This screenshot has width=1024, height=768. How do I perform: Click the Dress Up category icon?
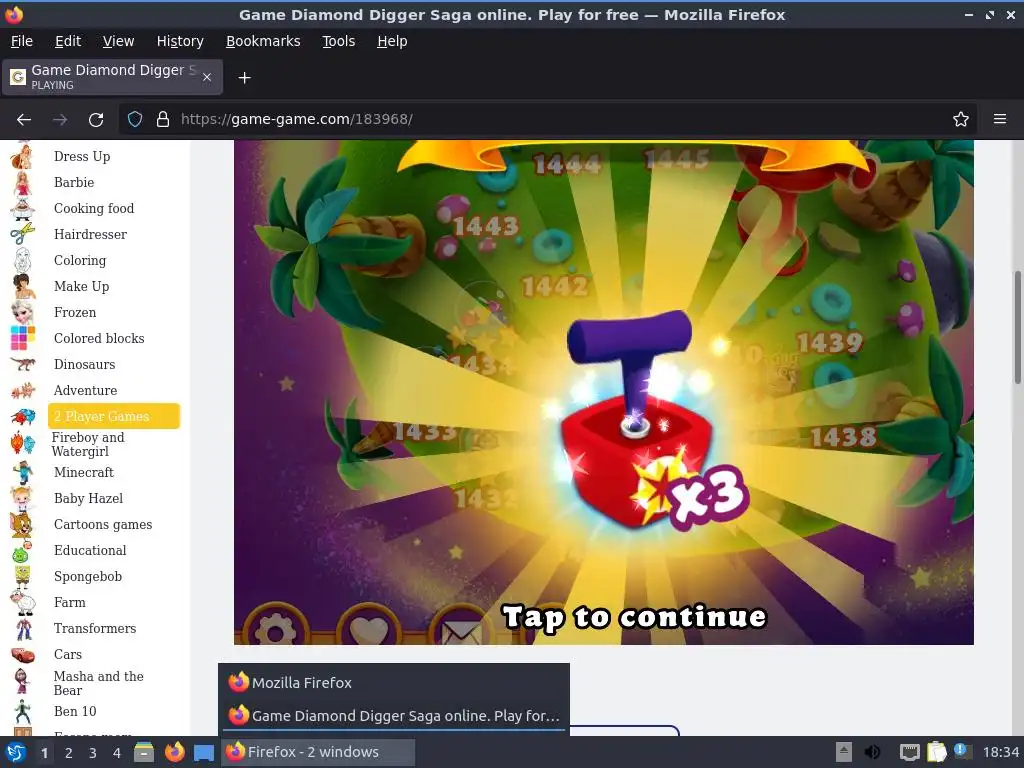(x=22, y=157)
